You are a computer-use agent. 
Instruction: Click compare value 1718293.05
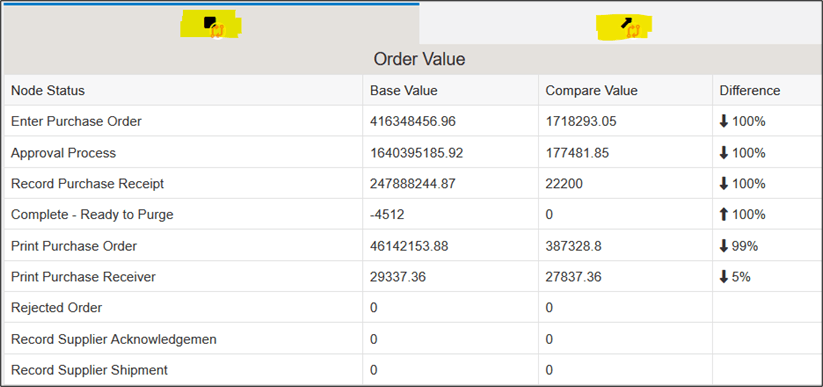click(x=581, y=121)
